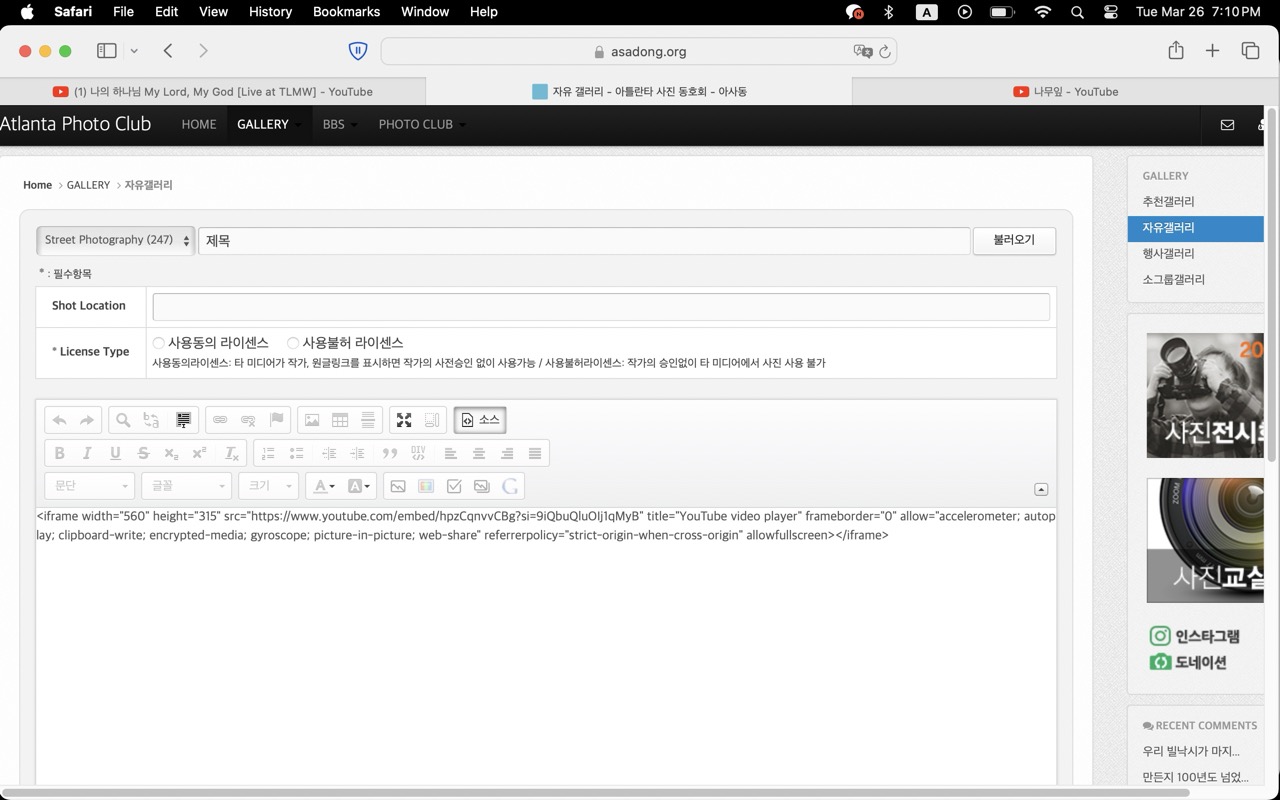Open the text color picker
This screenshot has width=1280, height=800.
click(x=324, y=486)
